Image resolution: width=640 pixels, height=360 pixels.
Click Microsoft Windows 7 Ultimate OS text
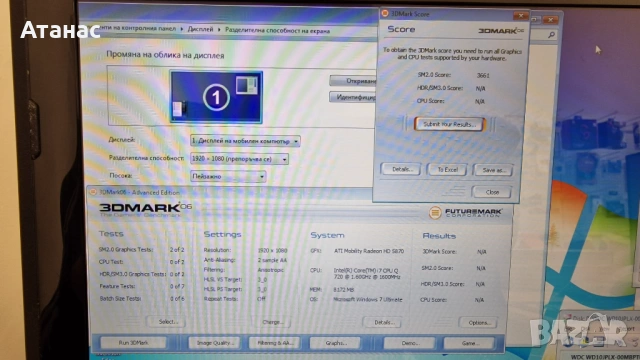click(368, 299)
